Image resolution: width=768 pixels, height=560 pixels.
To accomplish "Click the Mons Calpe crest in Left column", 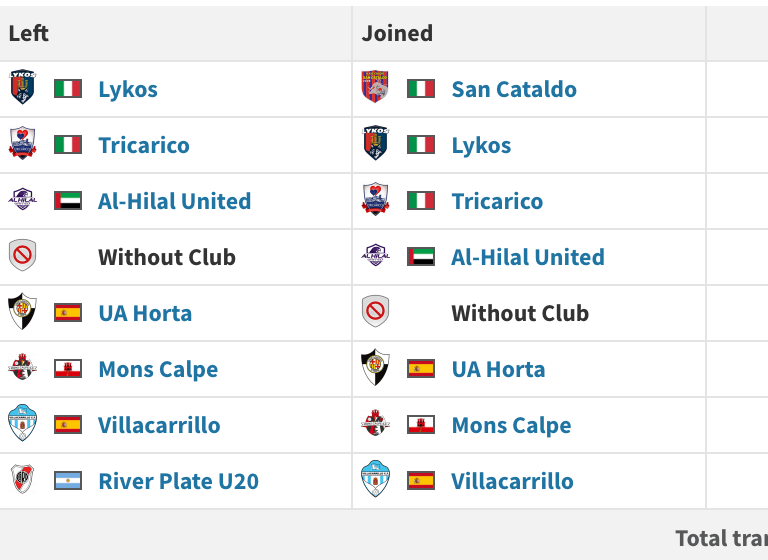I will click(x=22, y=368).
